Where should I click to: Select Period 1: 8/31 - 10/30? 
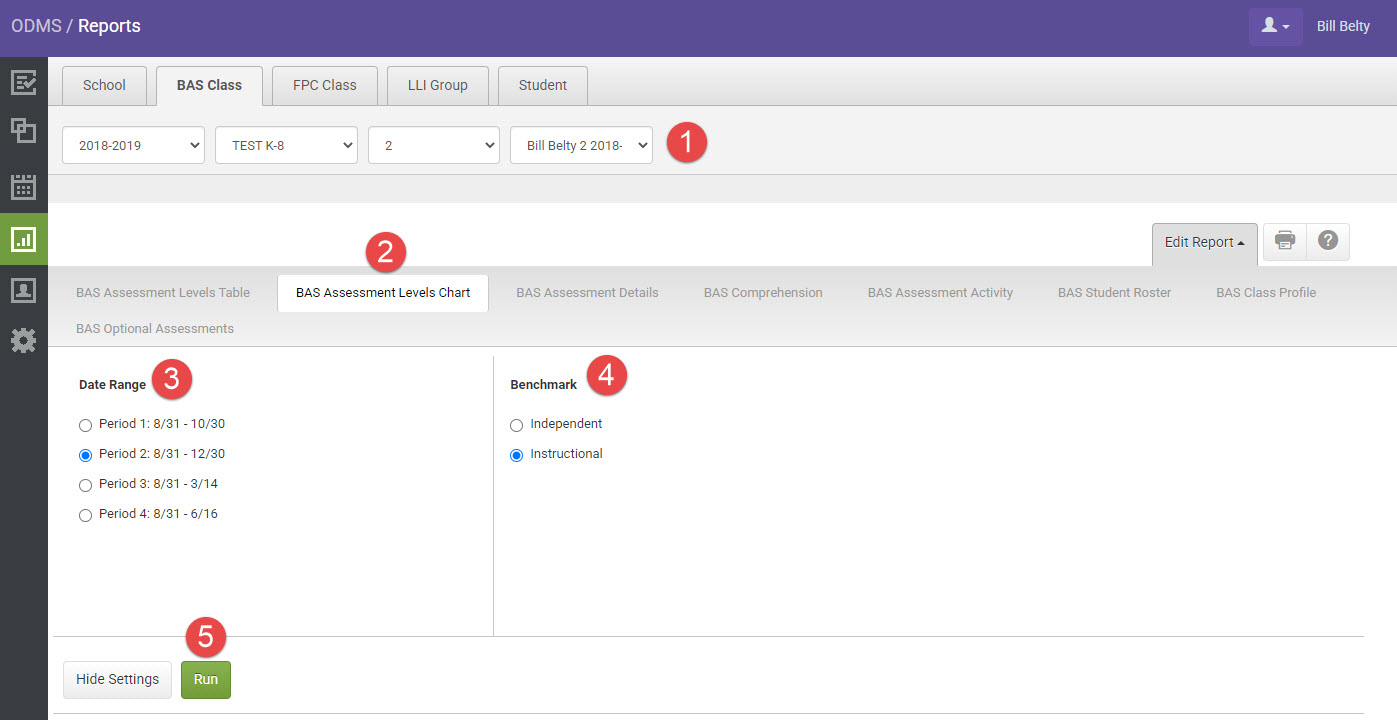(85, 425)
